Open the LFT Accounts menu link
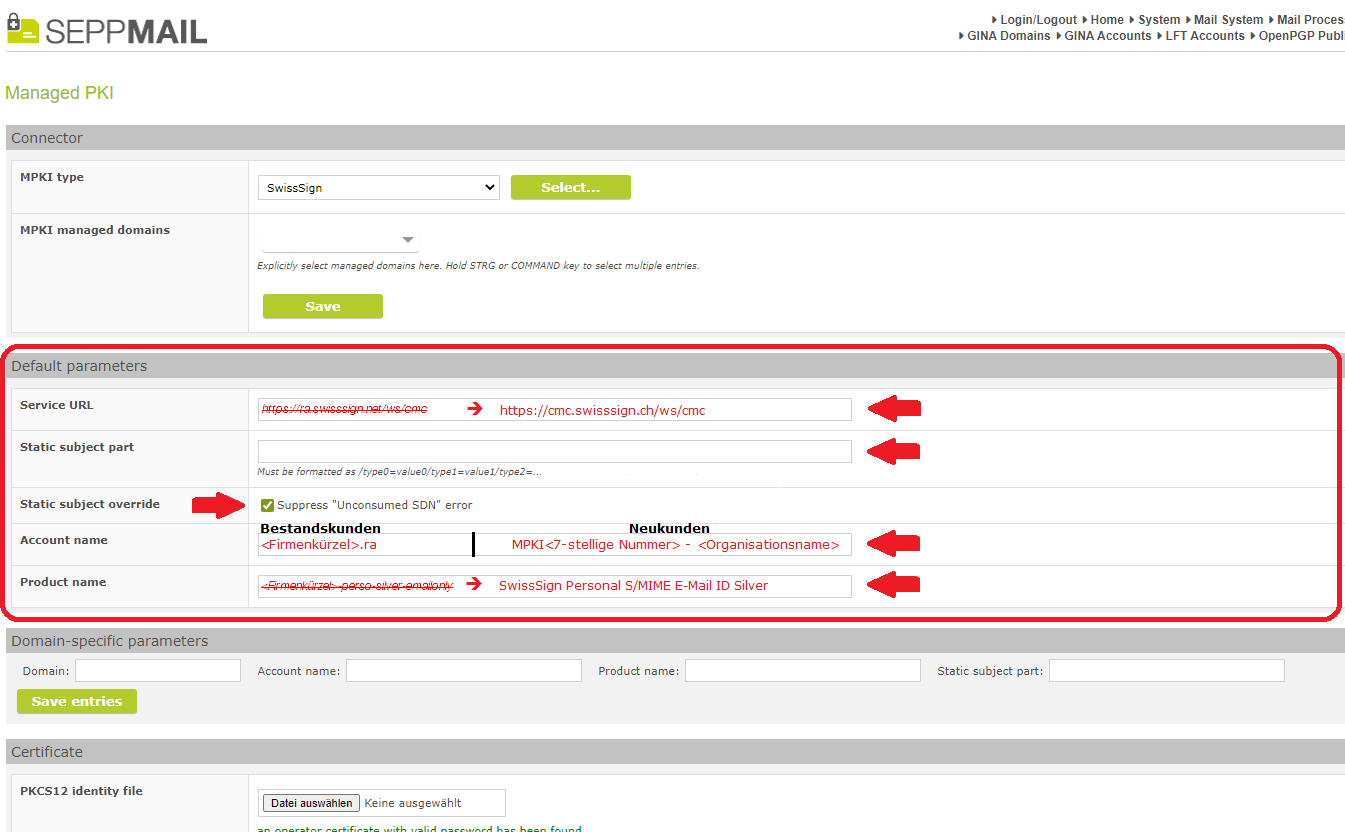 (1205, 36)
